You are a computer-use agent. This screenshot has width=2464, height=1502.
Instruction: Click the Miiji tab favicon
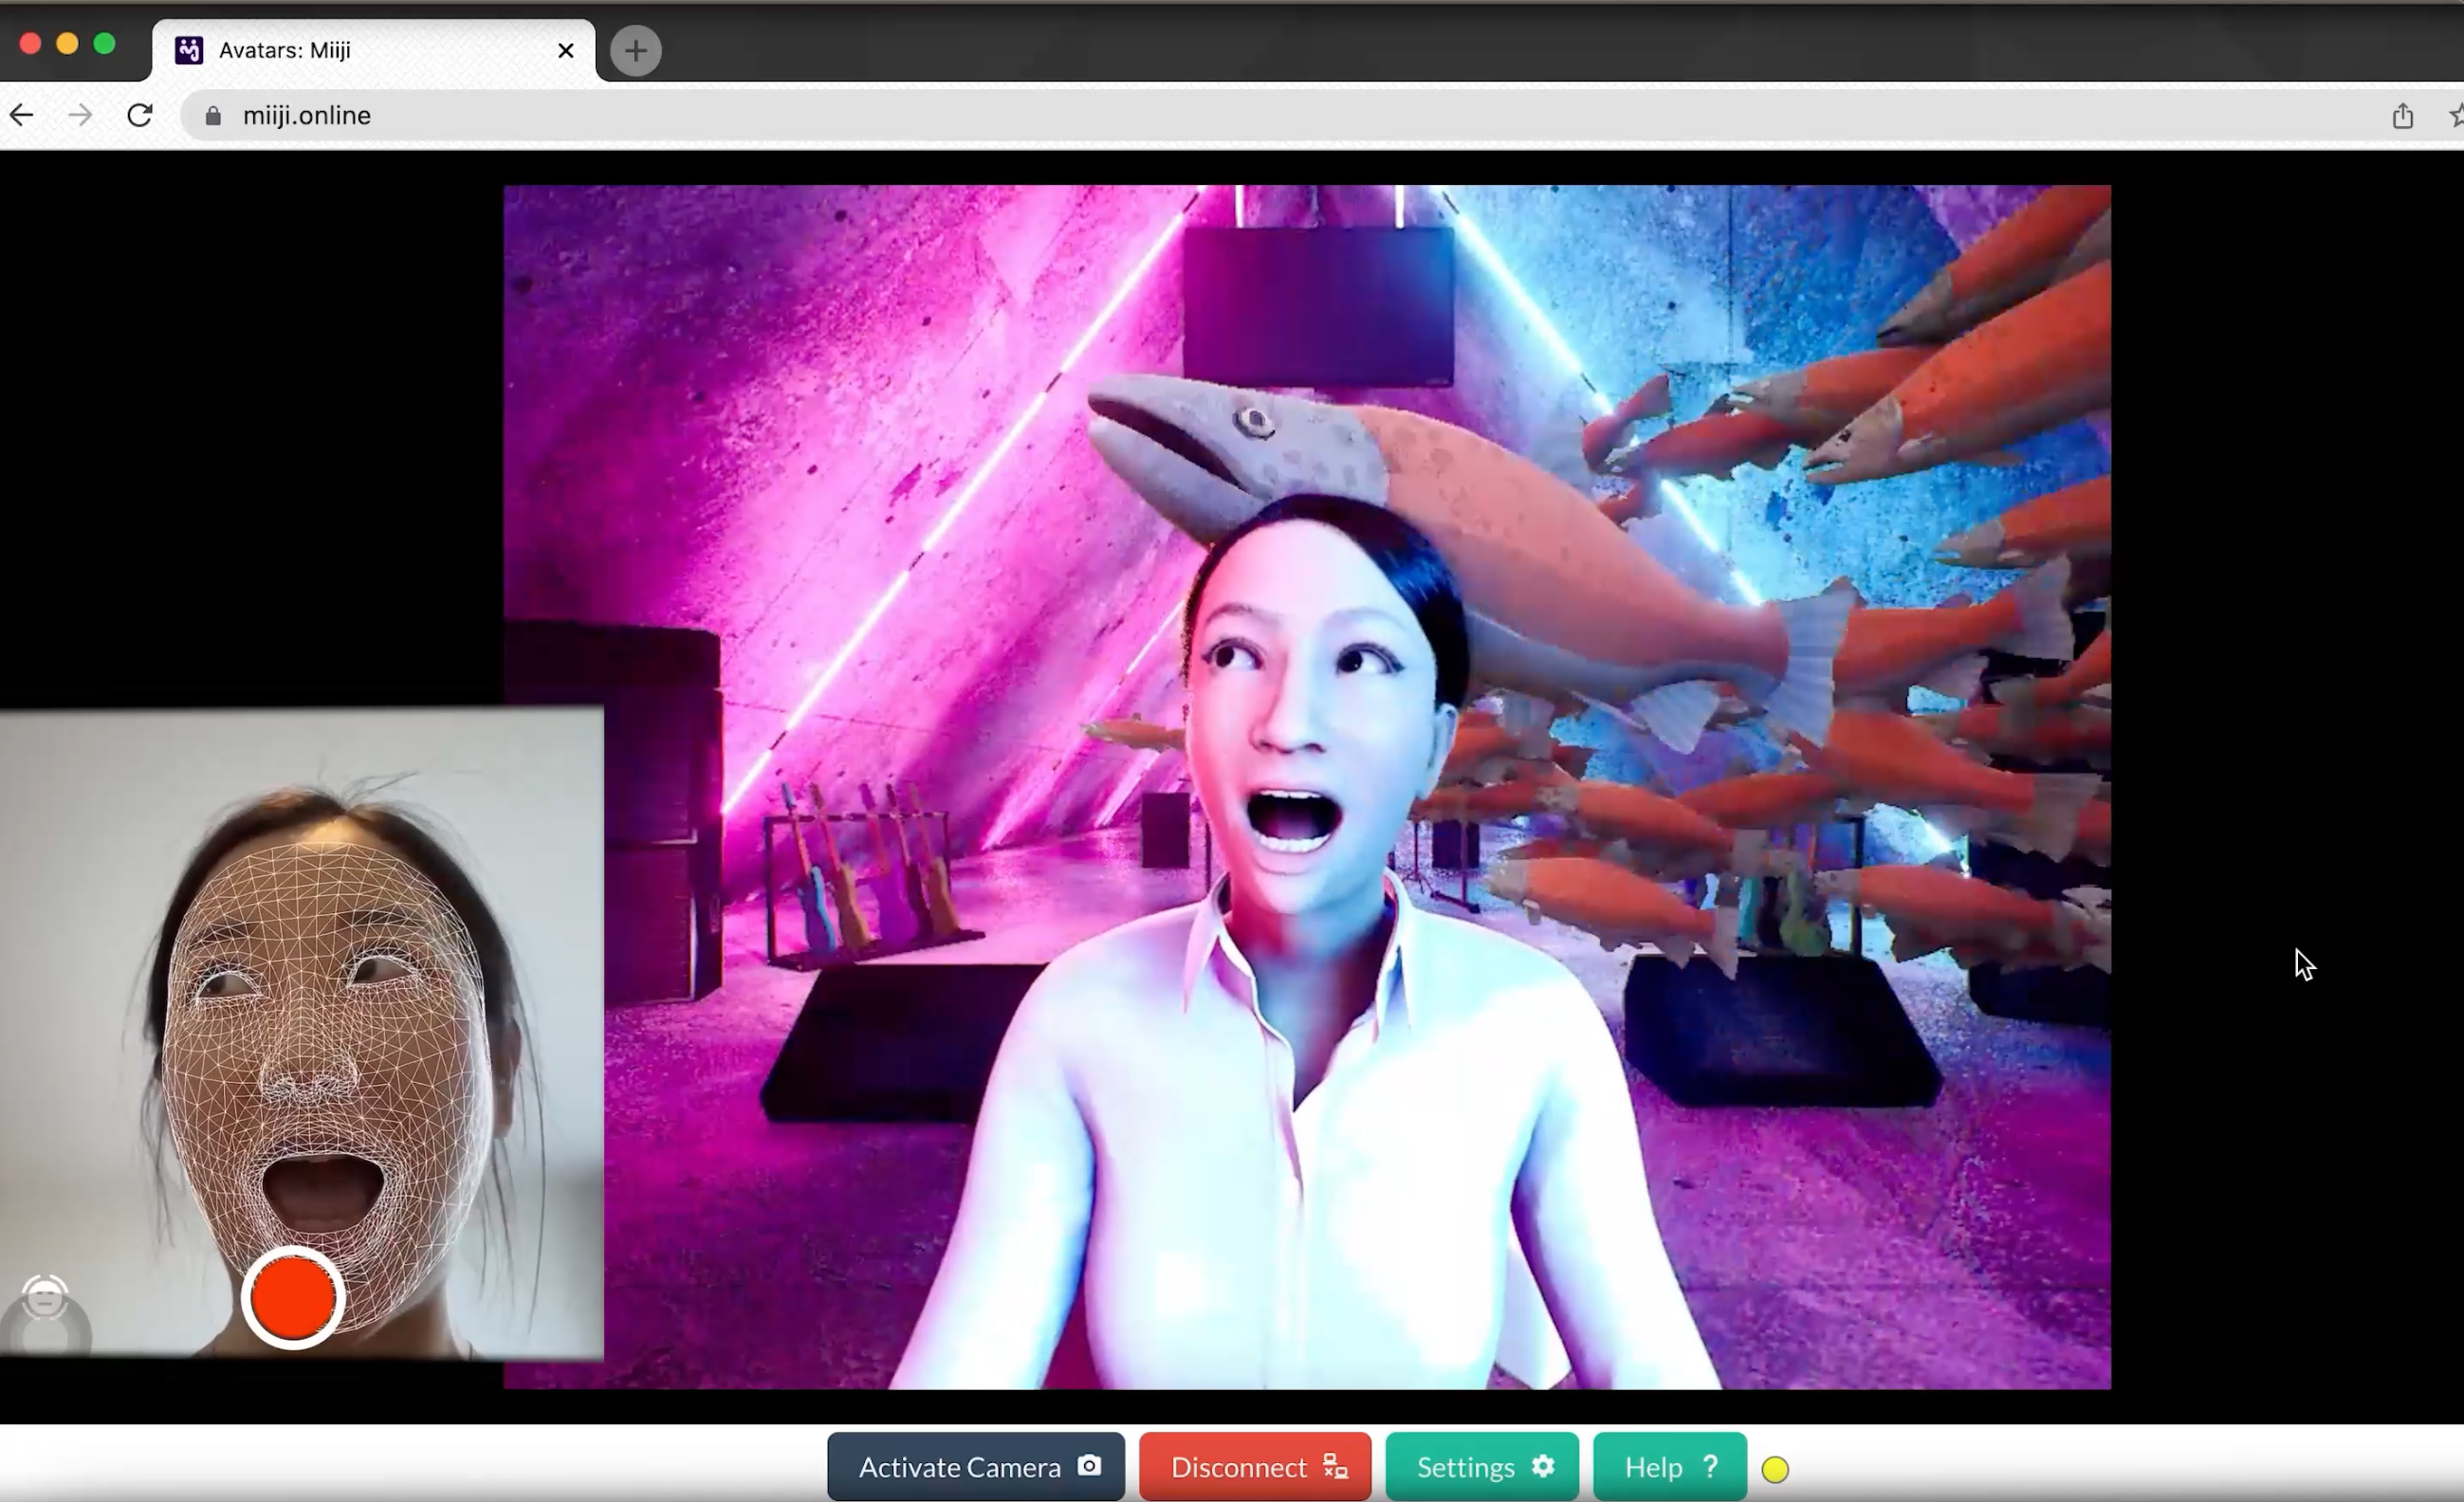pyautogui.click(x=189, y=50)
